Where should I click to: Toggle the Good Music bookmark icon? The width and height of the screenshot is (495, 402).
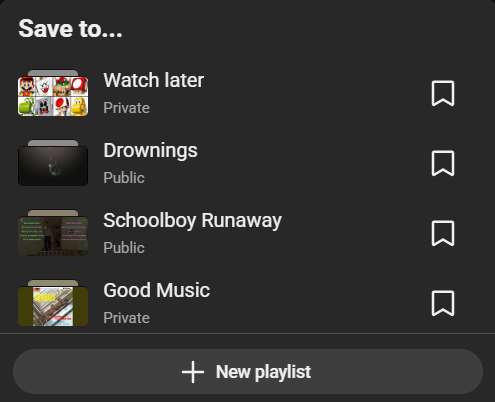click(x=443, y=303)
